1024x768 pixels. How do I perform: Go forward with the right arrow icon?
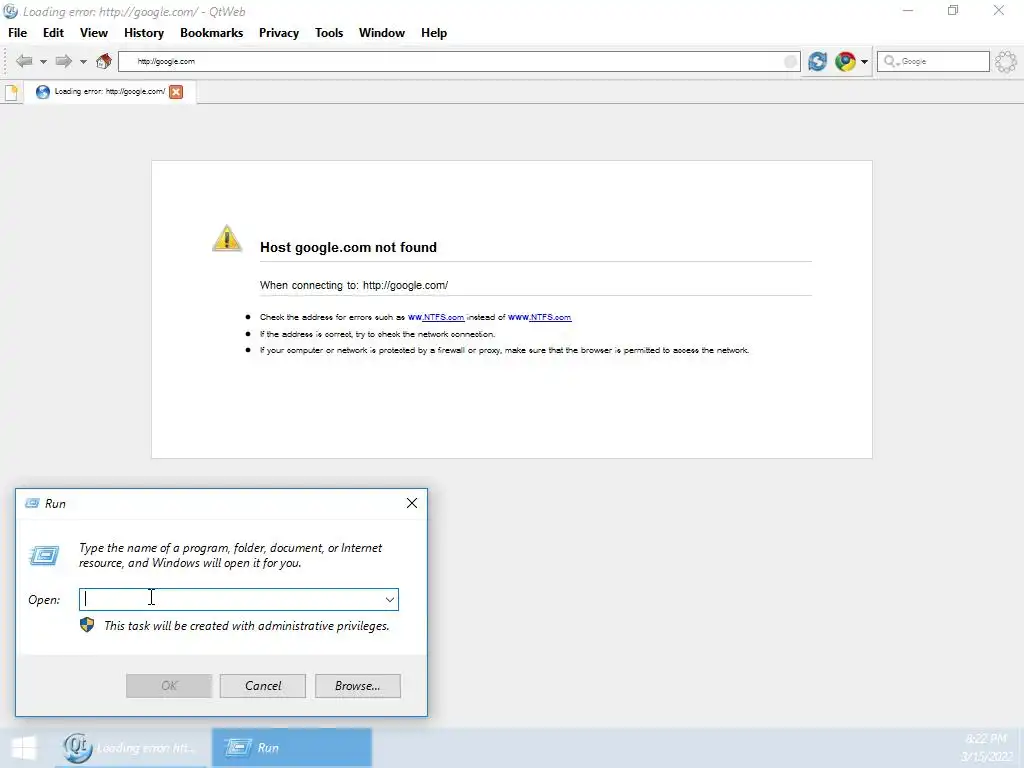click(63, 61)
